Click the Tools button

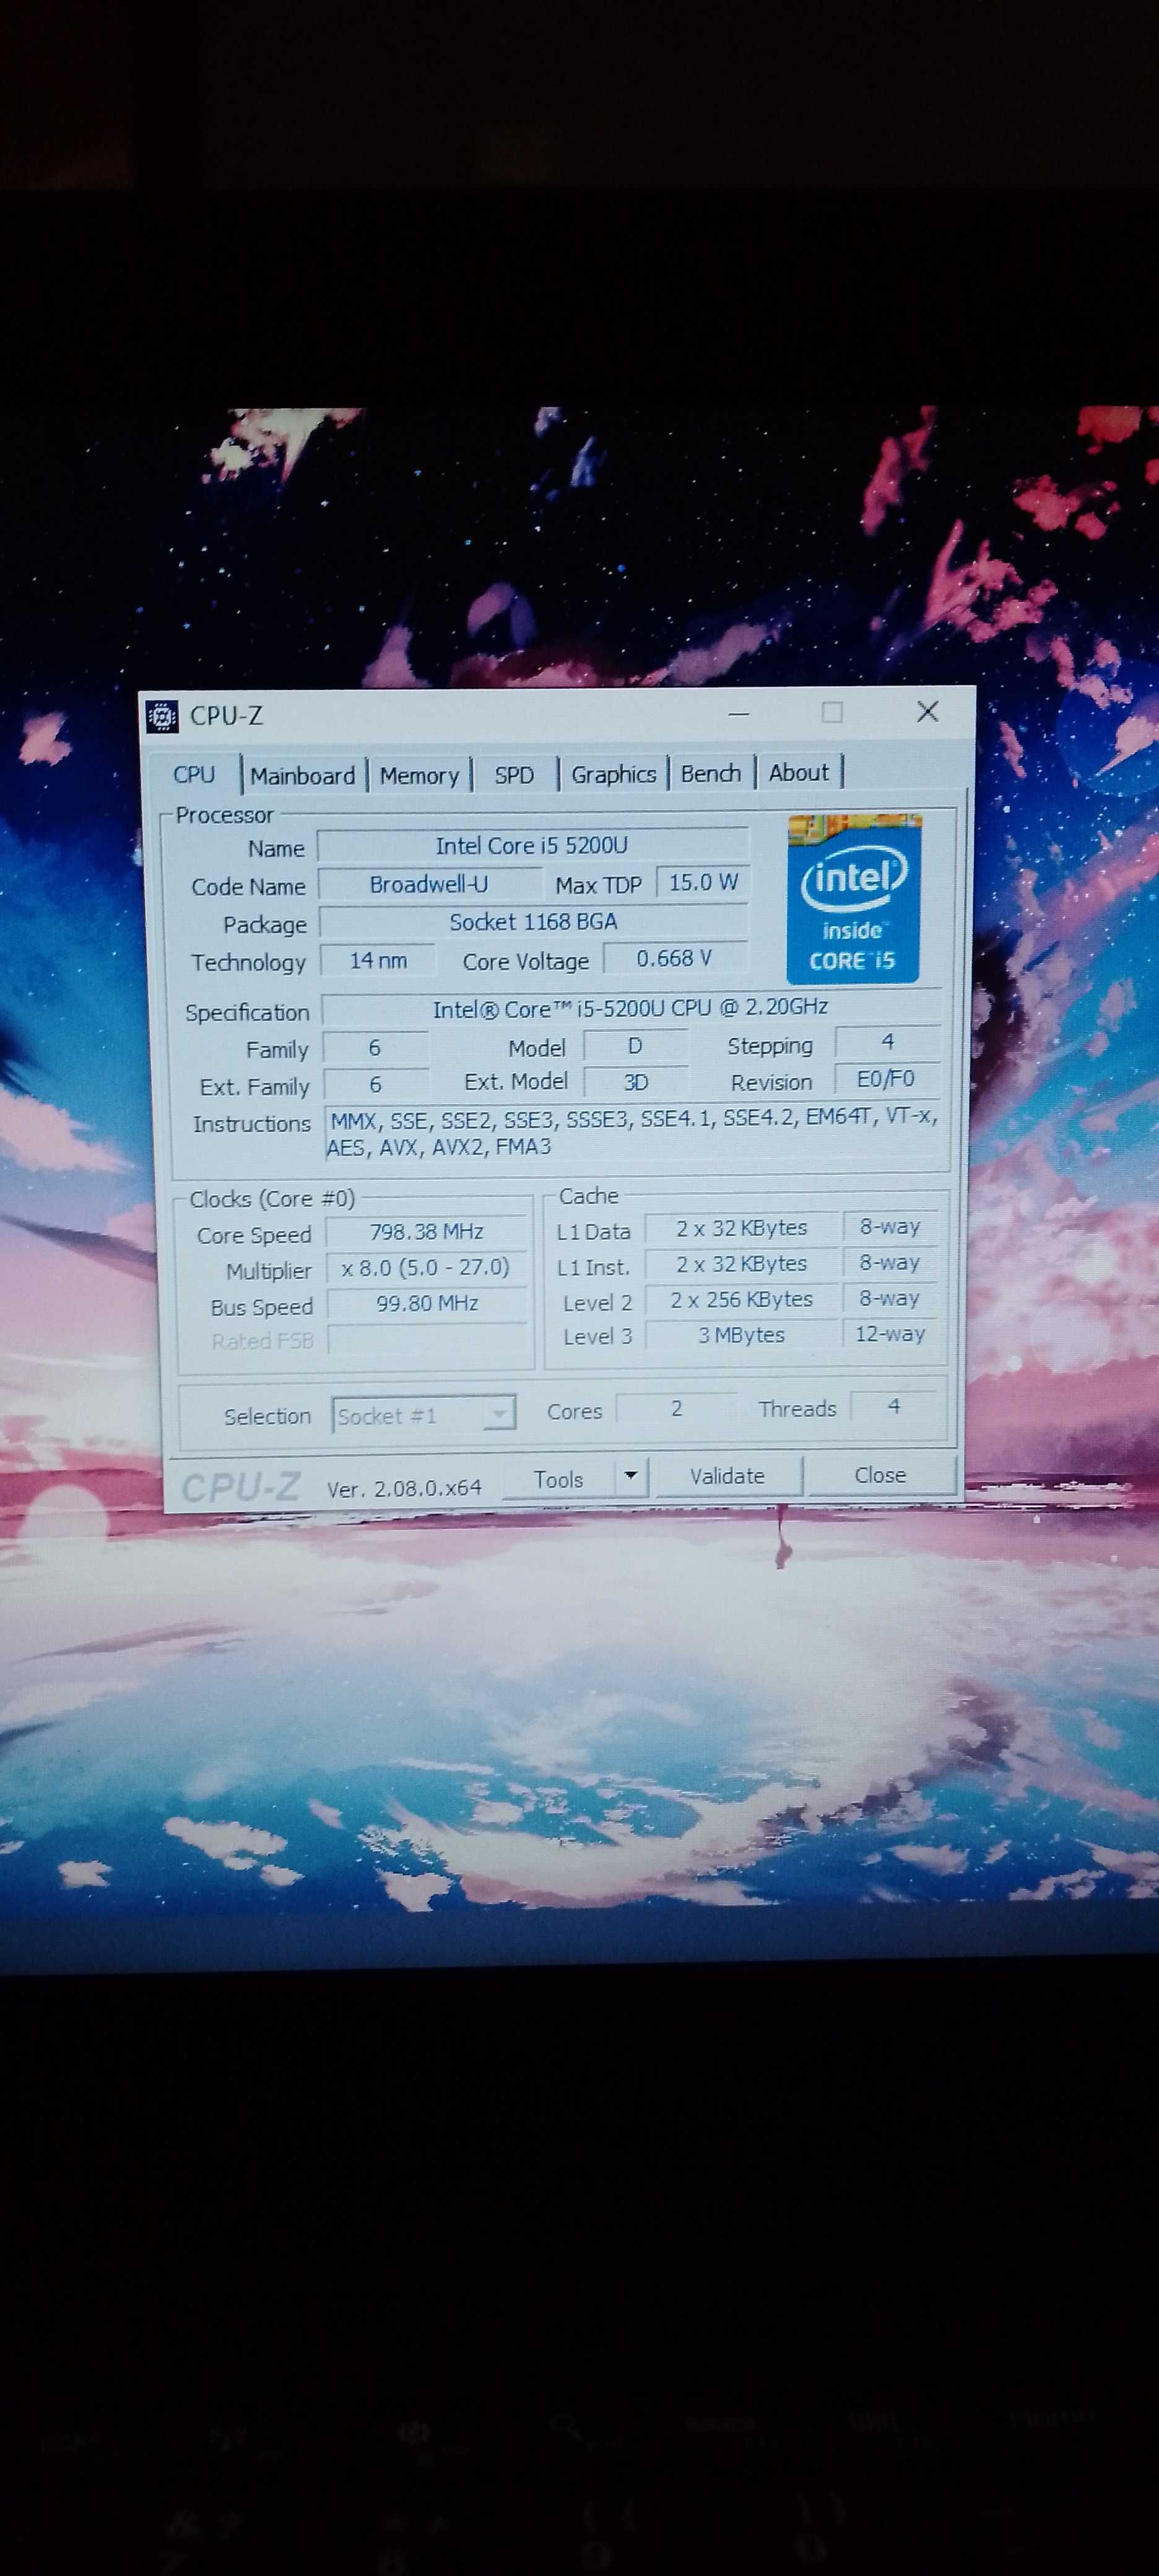pyautogui.click(x=558, y=1479)
